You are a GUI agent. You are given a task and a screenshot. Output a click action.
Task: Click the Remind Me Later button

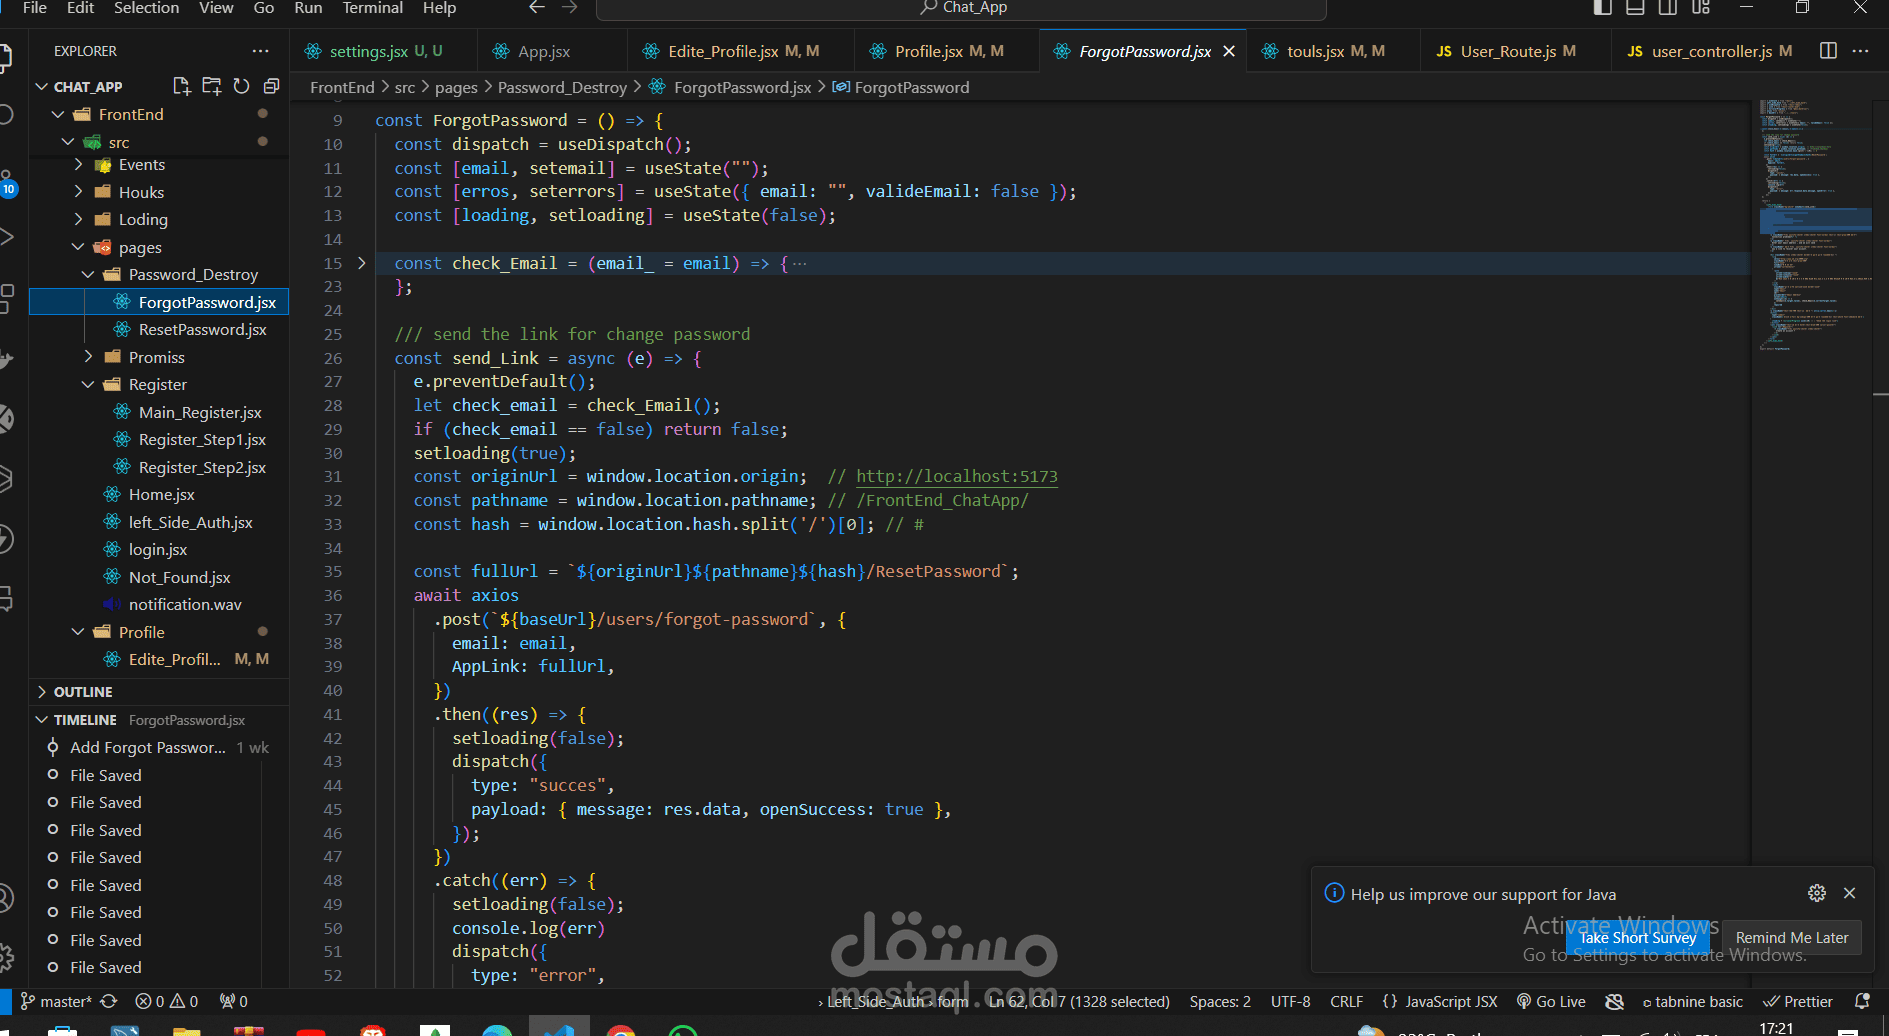click(x=1792, y=937)
